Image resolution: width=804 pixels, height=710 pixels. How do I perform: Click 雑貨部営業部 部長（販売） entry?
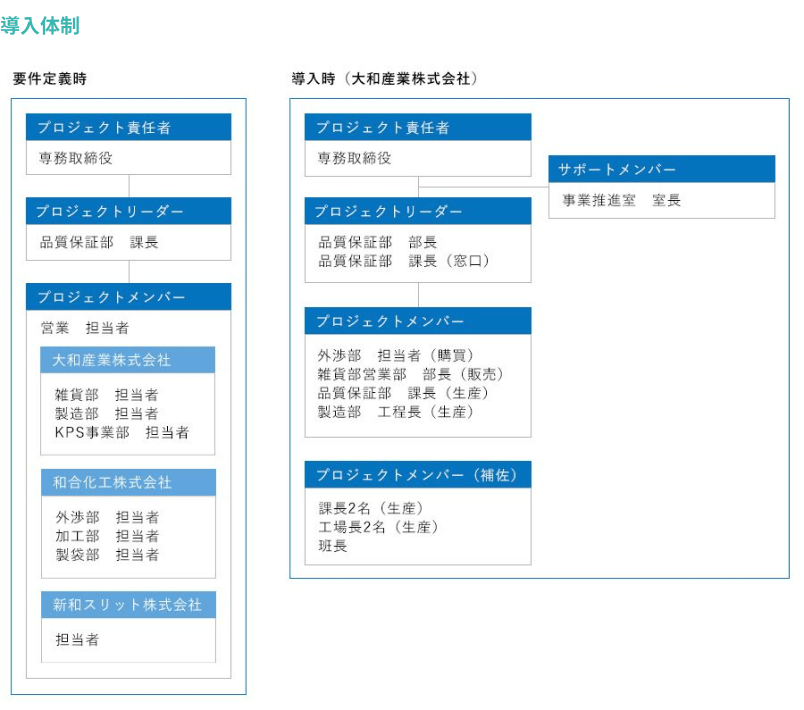point(411,374)
